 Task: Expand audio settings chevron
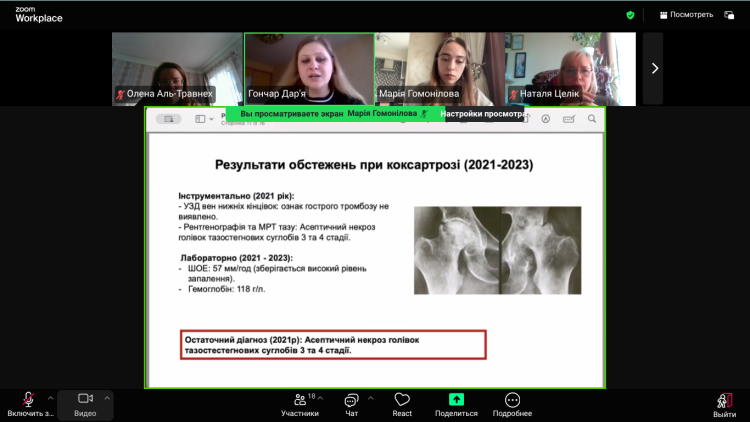pos(51,397)
